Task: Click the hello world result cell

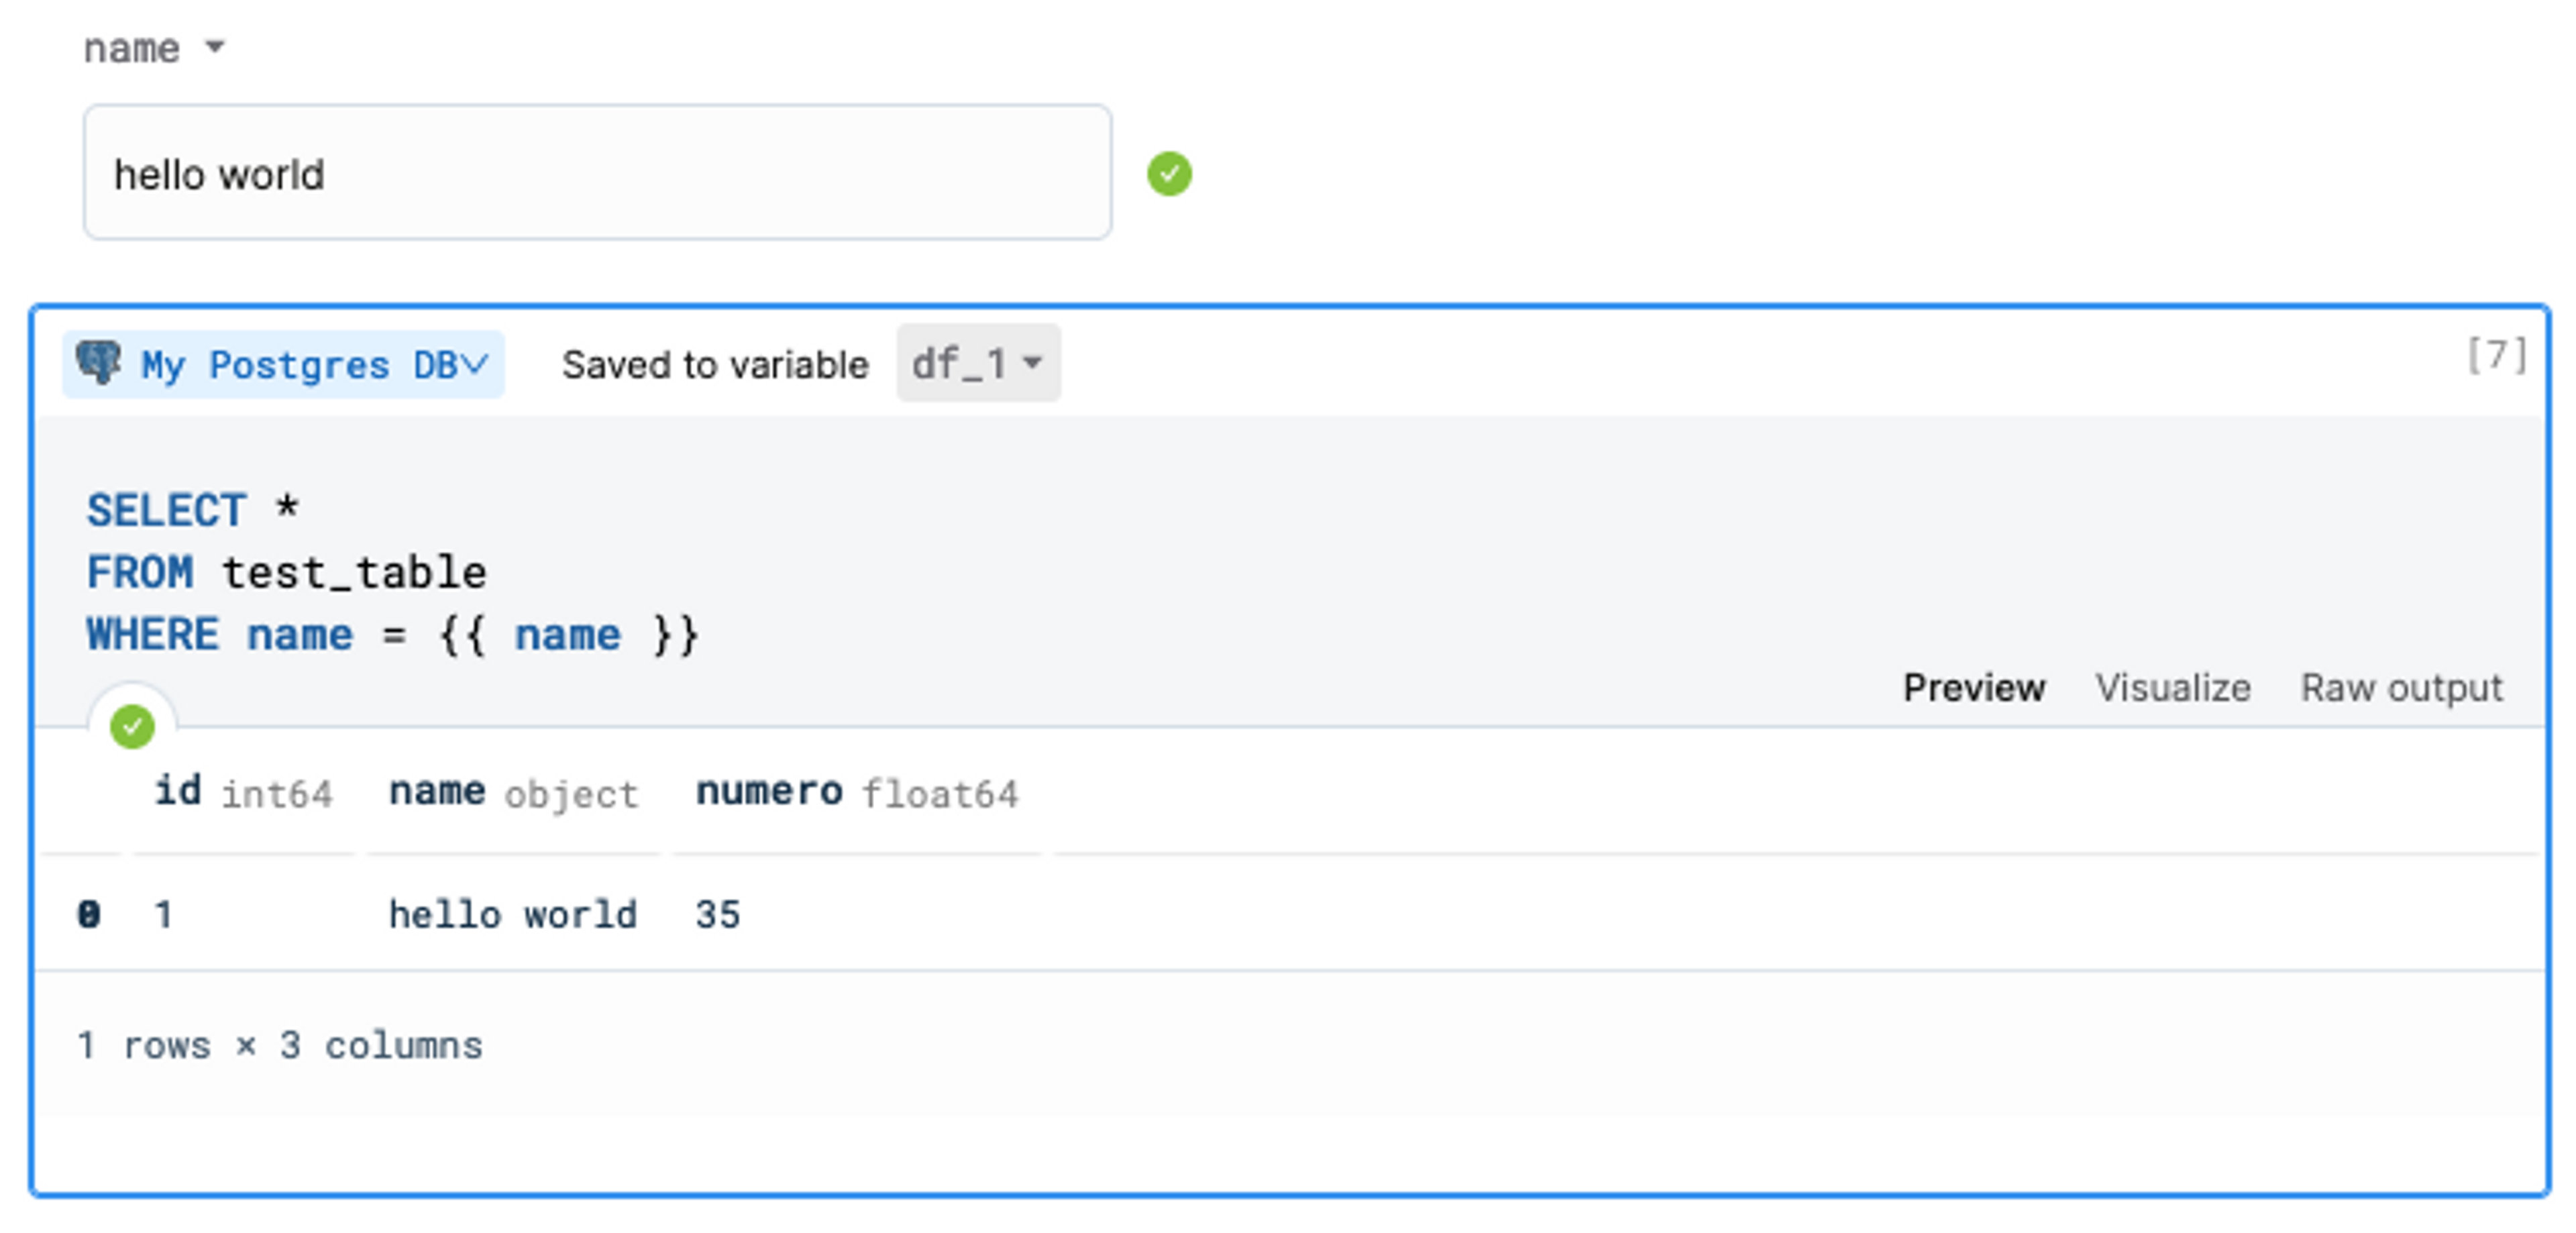Action: click(x=512, y=915)
